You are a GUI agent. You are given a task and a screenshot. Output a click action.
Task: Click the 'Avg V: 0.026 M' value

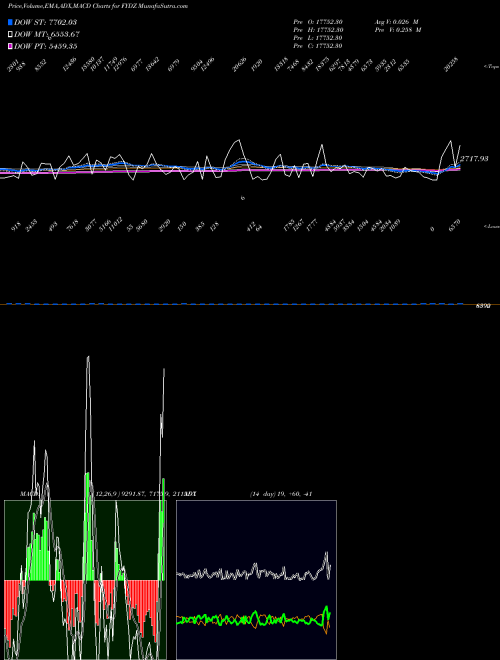click(x=396, y=22)
